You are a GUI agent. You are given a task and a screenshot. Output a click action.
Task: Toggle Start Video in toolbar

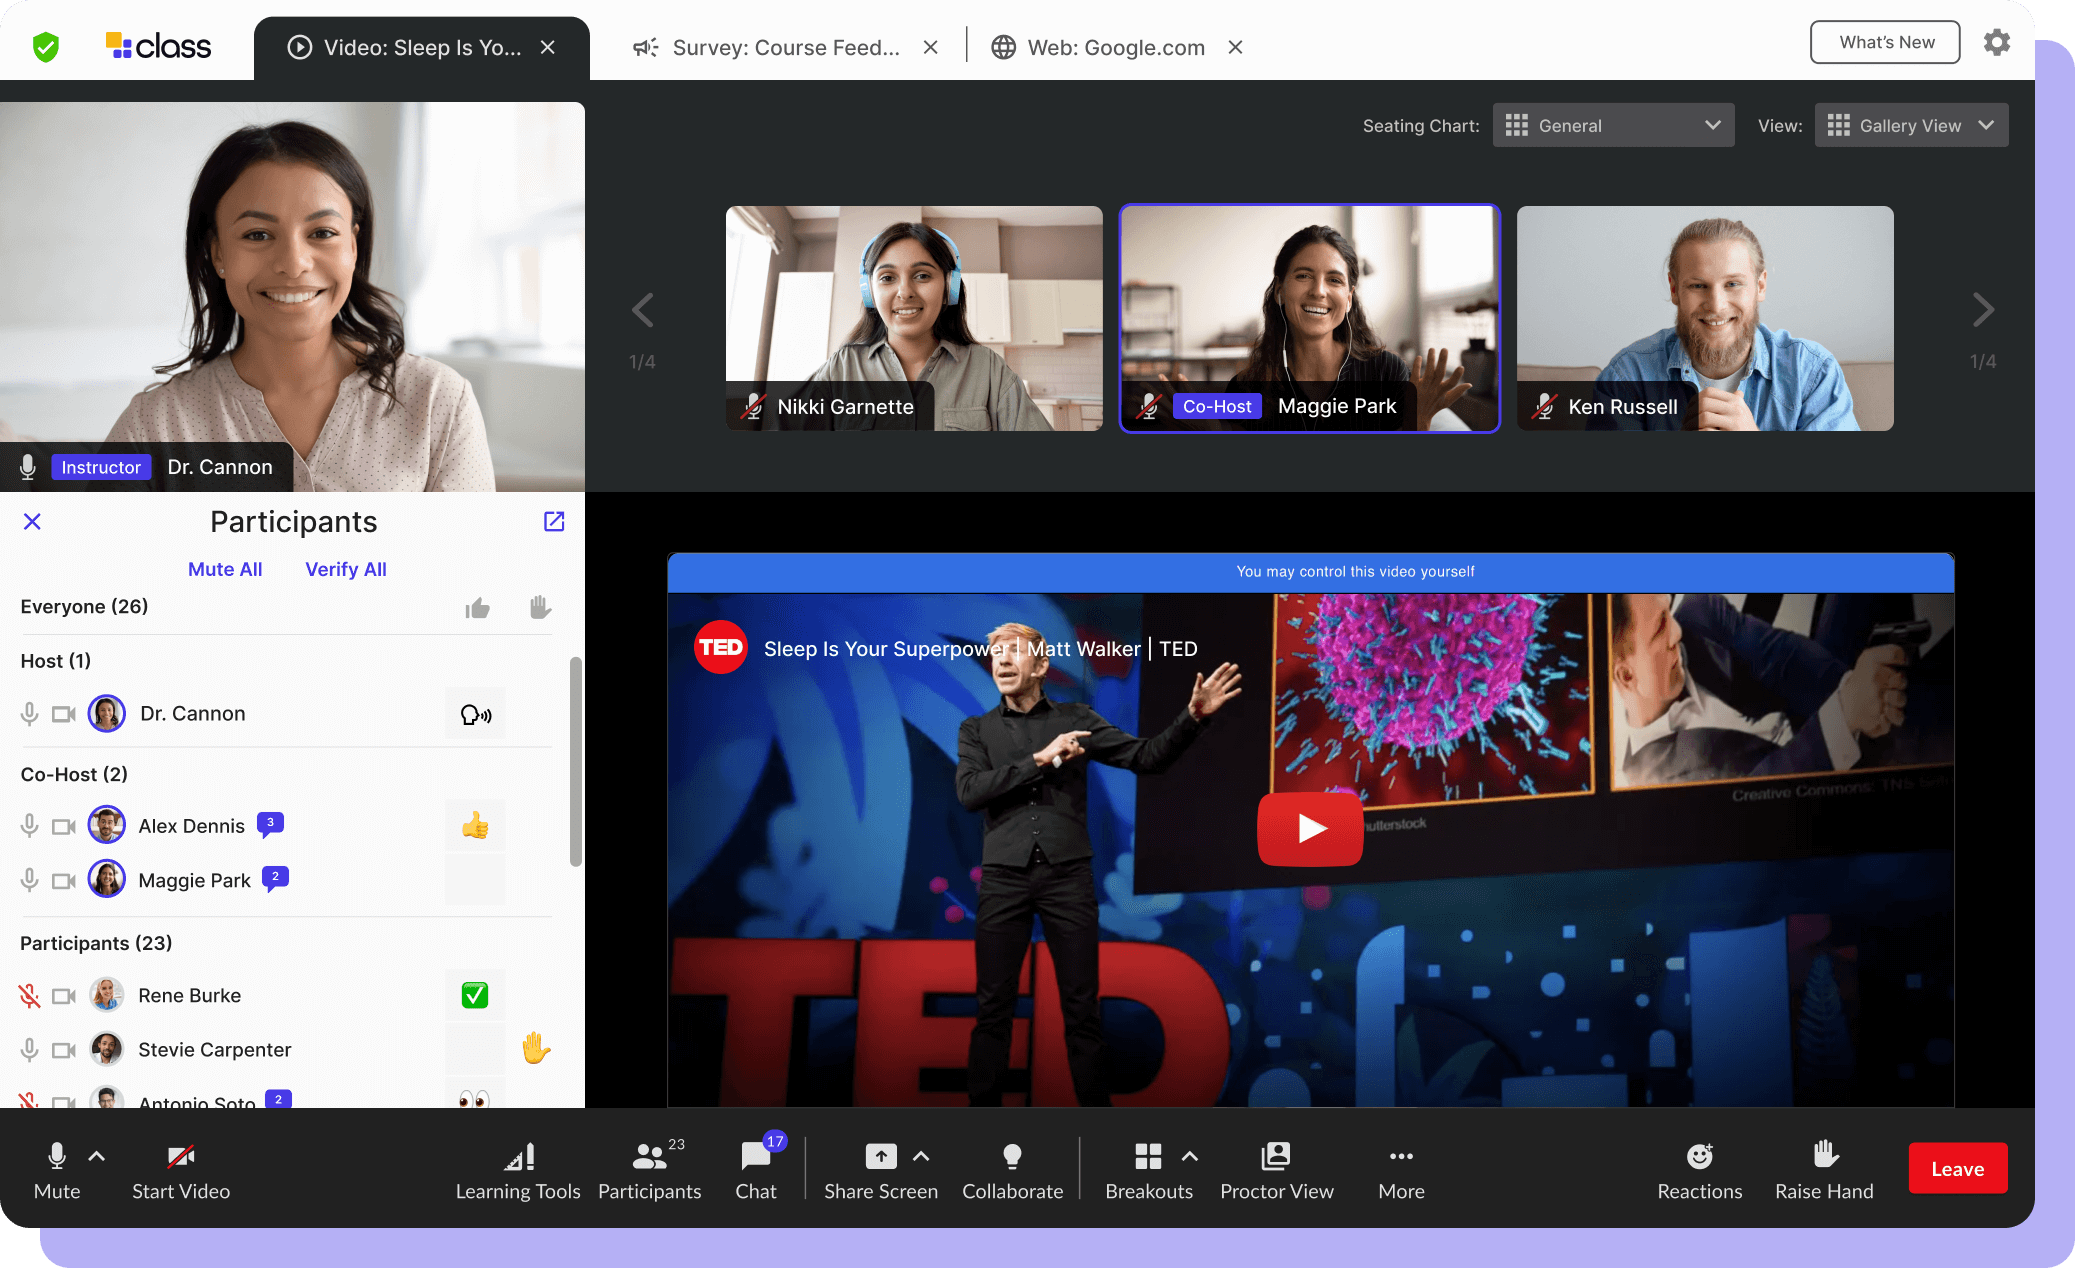pyautogui.click(x=181, y=1169)
